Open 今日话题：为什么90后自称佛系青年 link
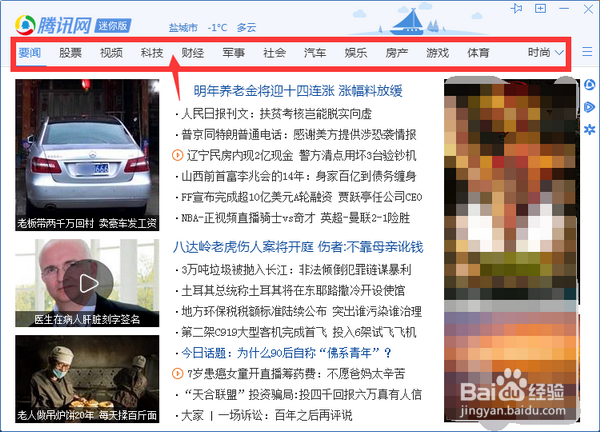This screenshot has height=432, width=600. pos(286,353)
